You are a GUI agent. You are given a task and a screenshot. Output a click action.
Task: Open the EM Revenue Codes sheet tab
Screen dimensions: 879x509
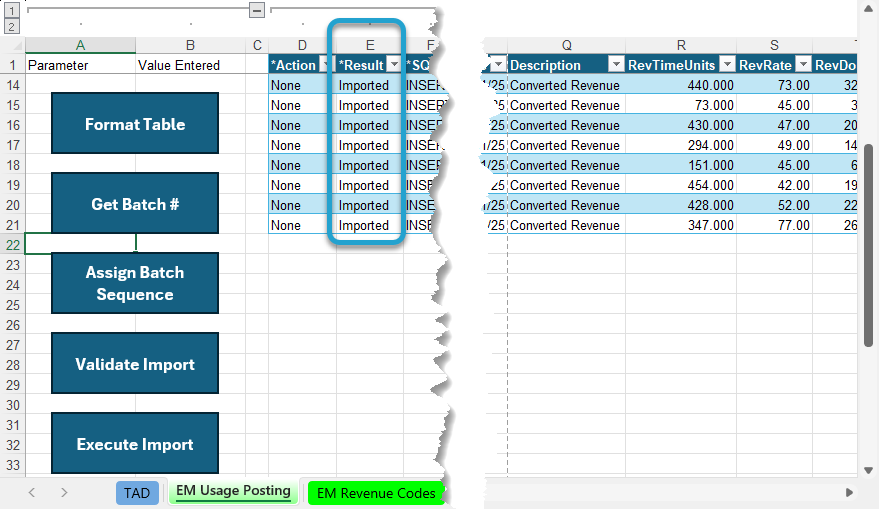click(x=376, y=493)
